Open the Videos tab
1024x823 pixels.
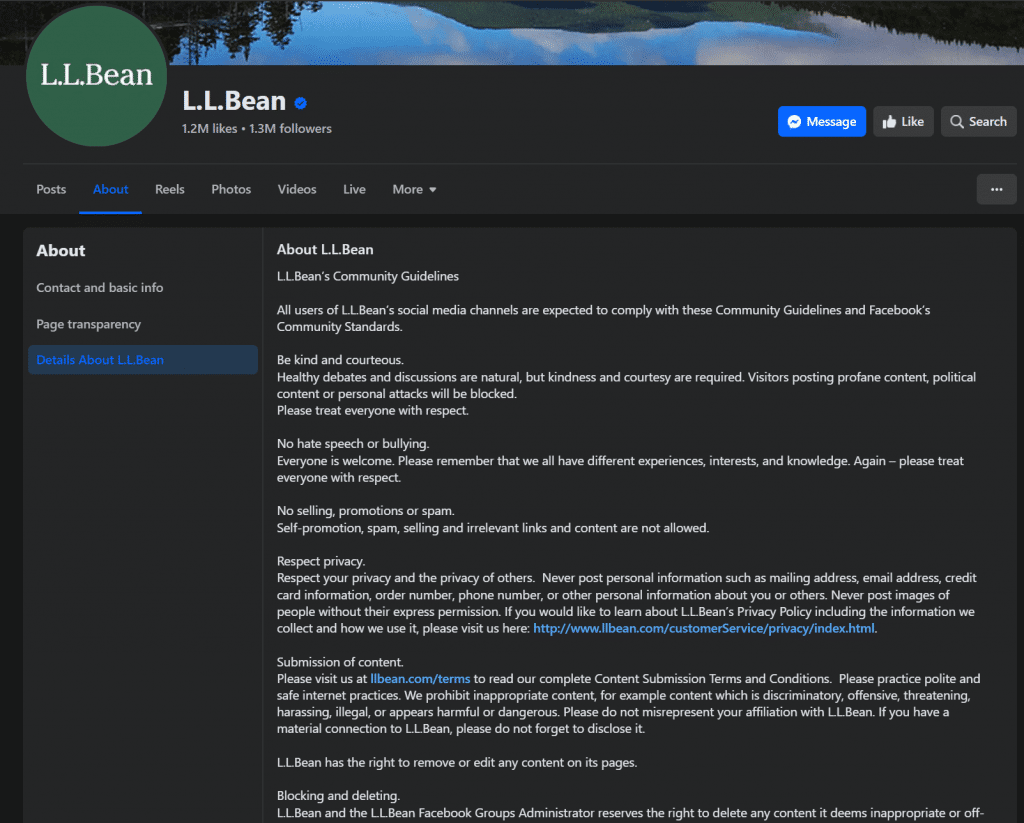297,189
